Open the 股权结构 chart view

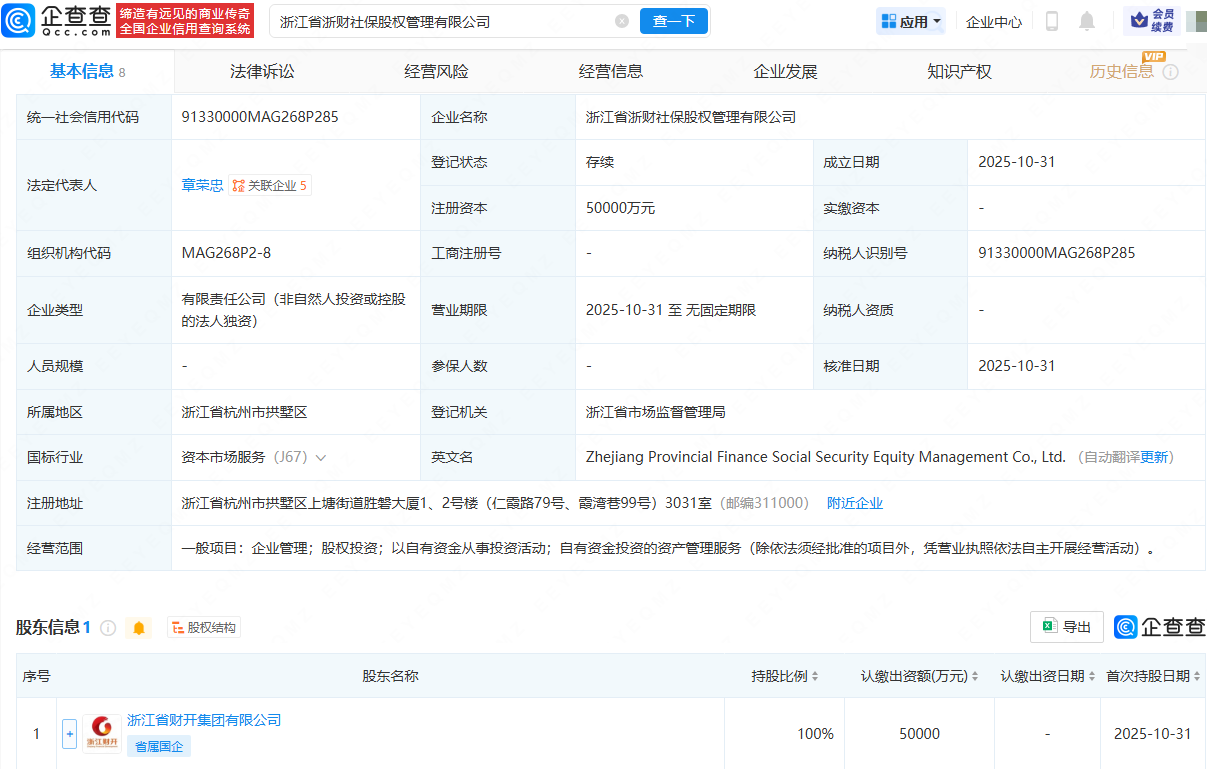(204, 628)
